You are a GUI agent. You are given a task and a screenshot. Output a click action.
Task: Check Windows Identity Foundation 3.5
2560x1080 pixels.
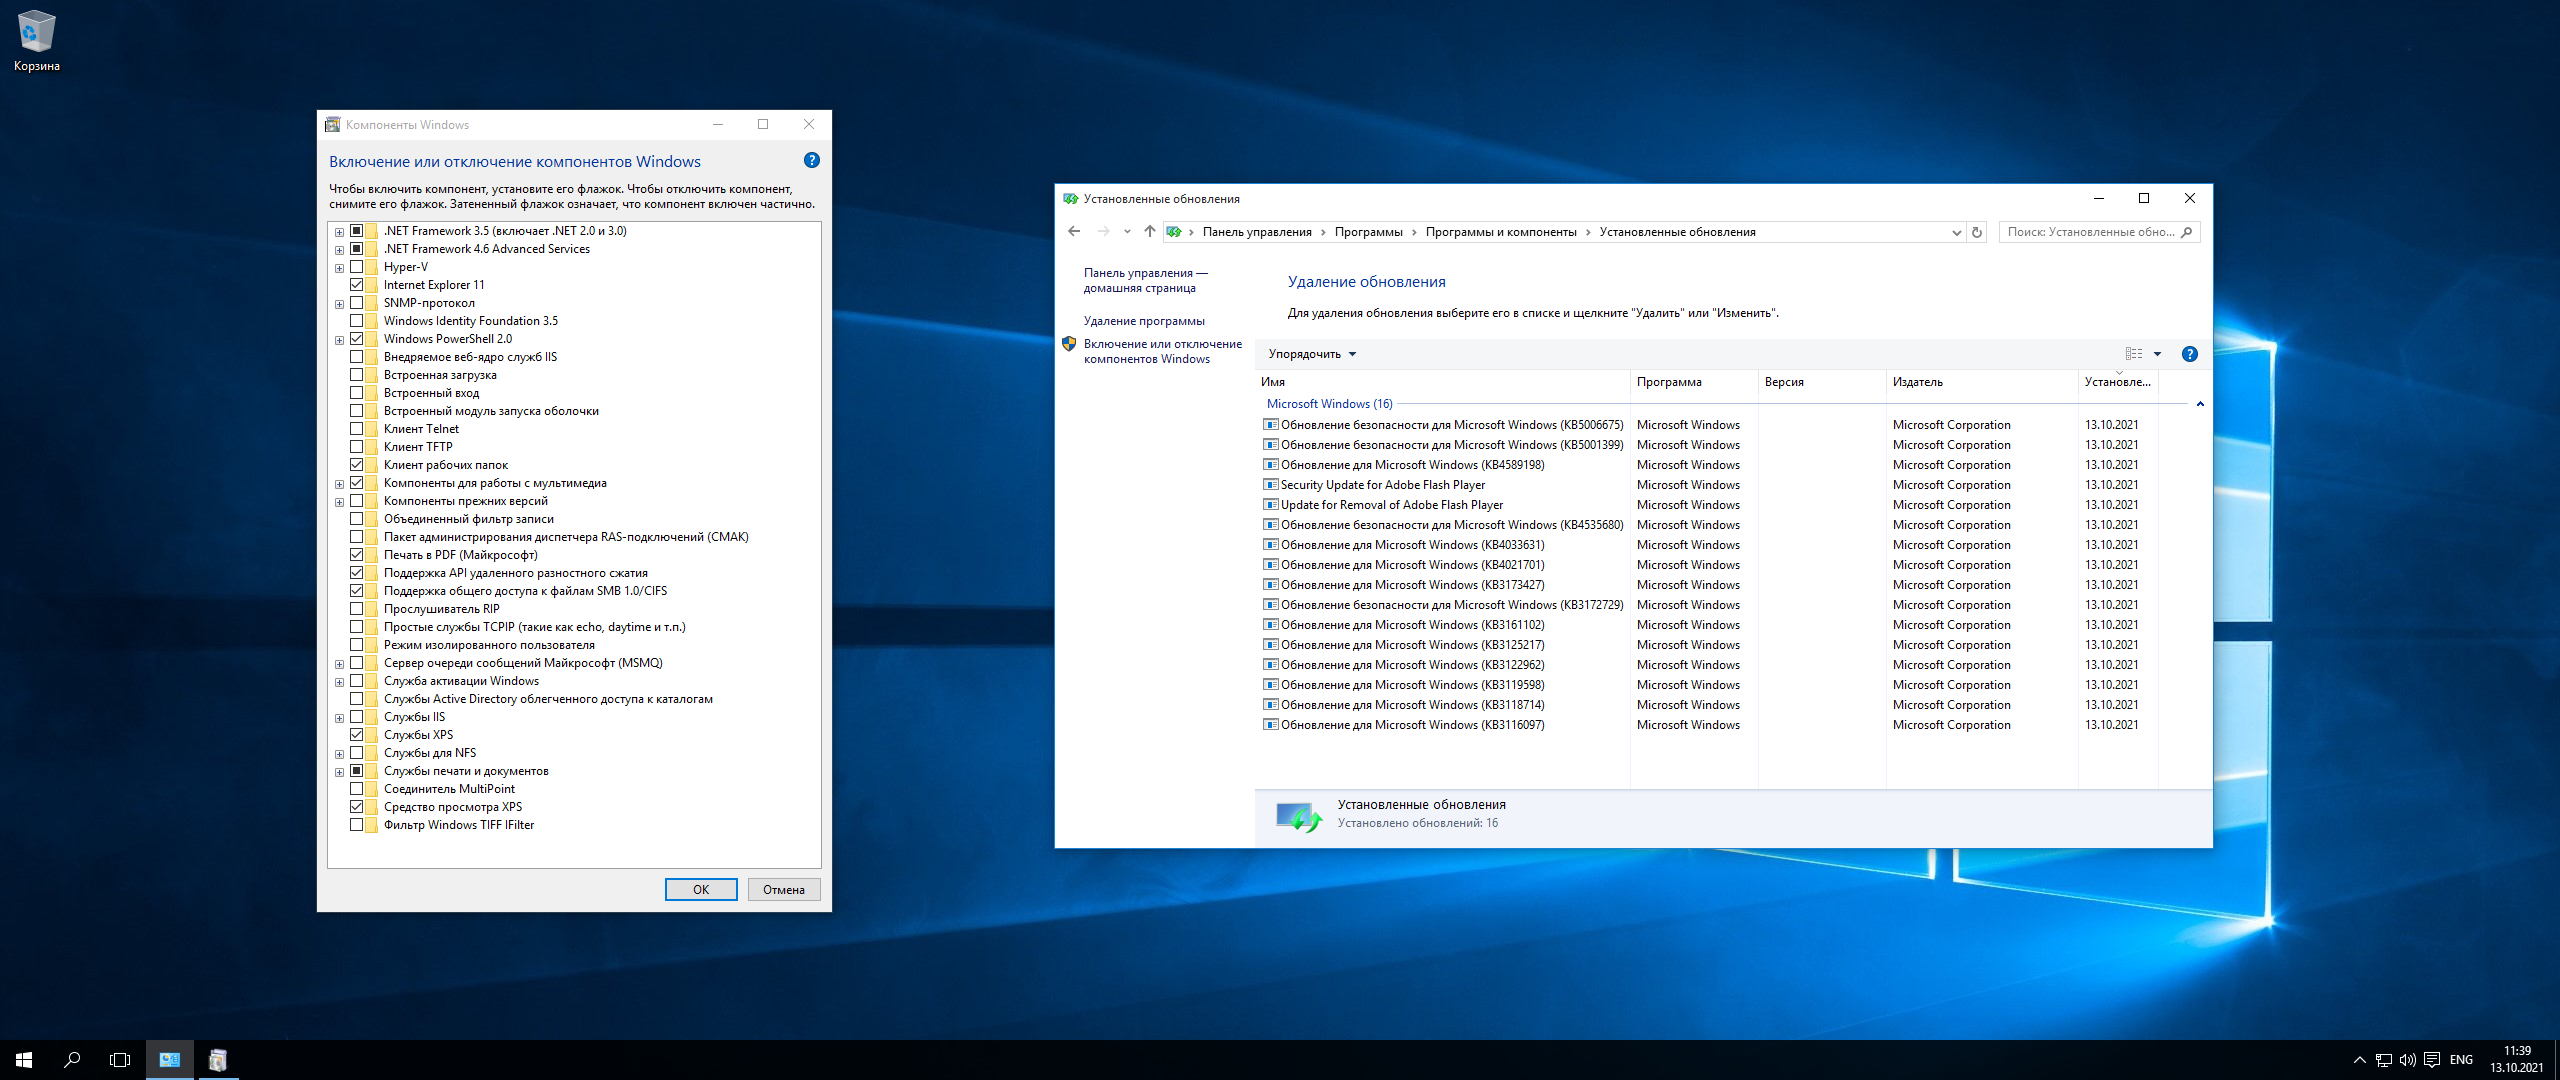(x=357, y=321)
